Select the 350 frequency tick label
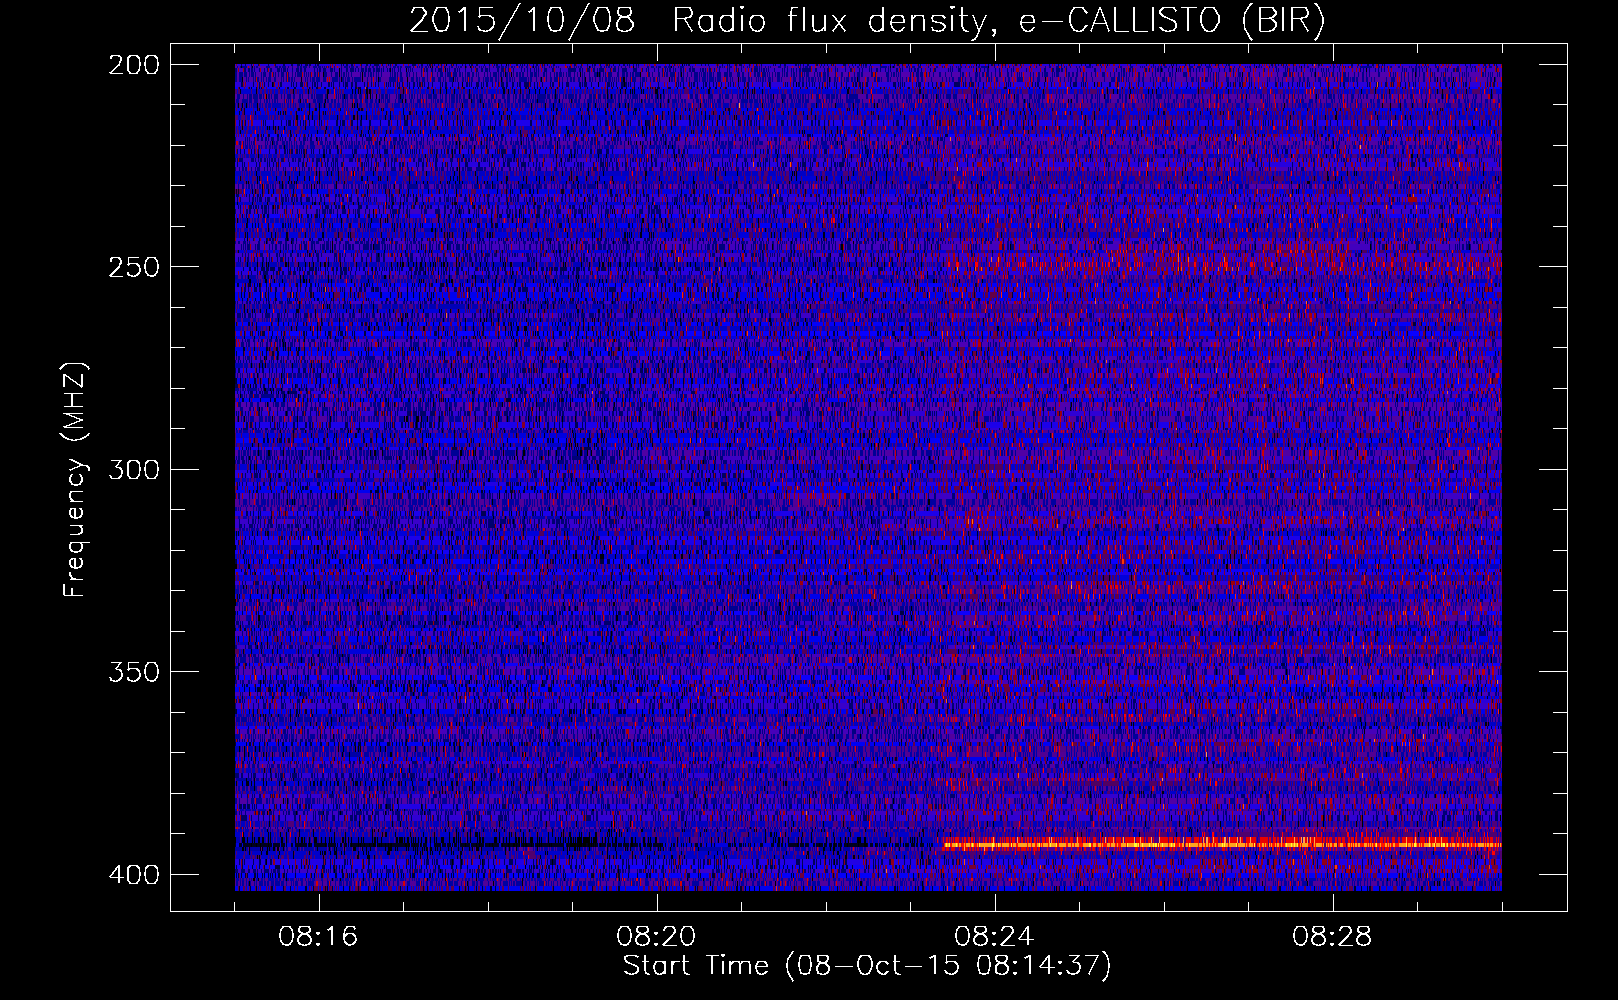1618x1000 pixels. coord(133,672)
